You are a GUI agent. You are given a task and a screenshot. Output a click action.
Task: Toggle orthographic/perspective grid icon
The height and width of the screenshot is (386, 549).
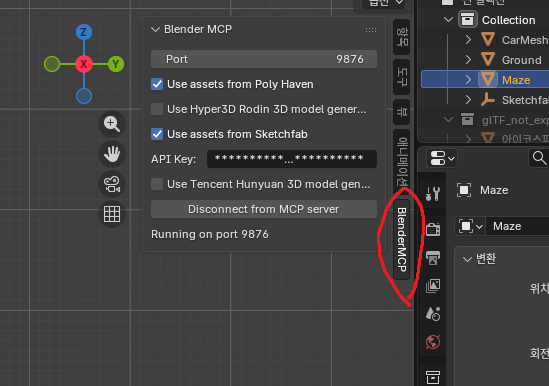(112, 214)
